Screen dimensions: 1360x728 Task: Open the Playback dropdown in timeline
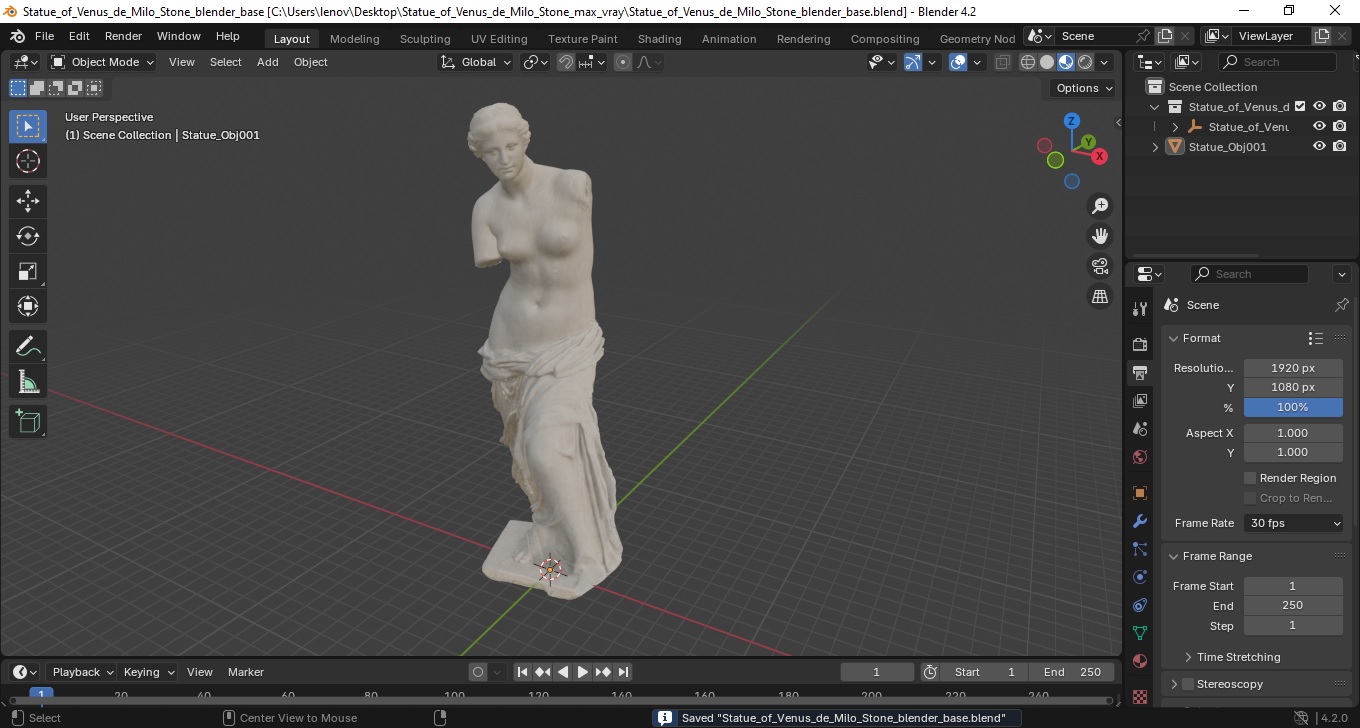coord(81,672)
